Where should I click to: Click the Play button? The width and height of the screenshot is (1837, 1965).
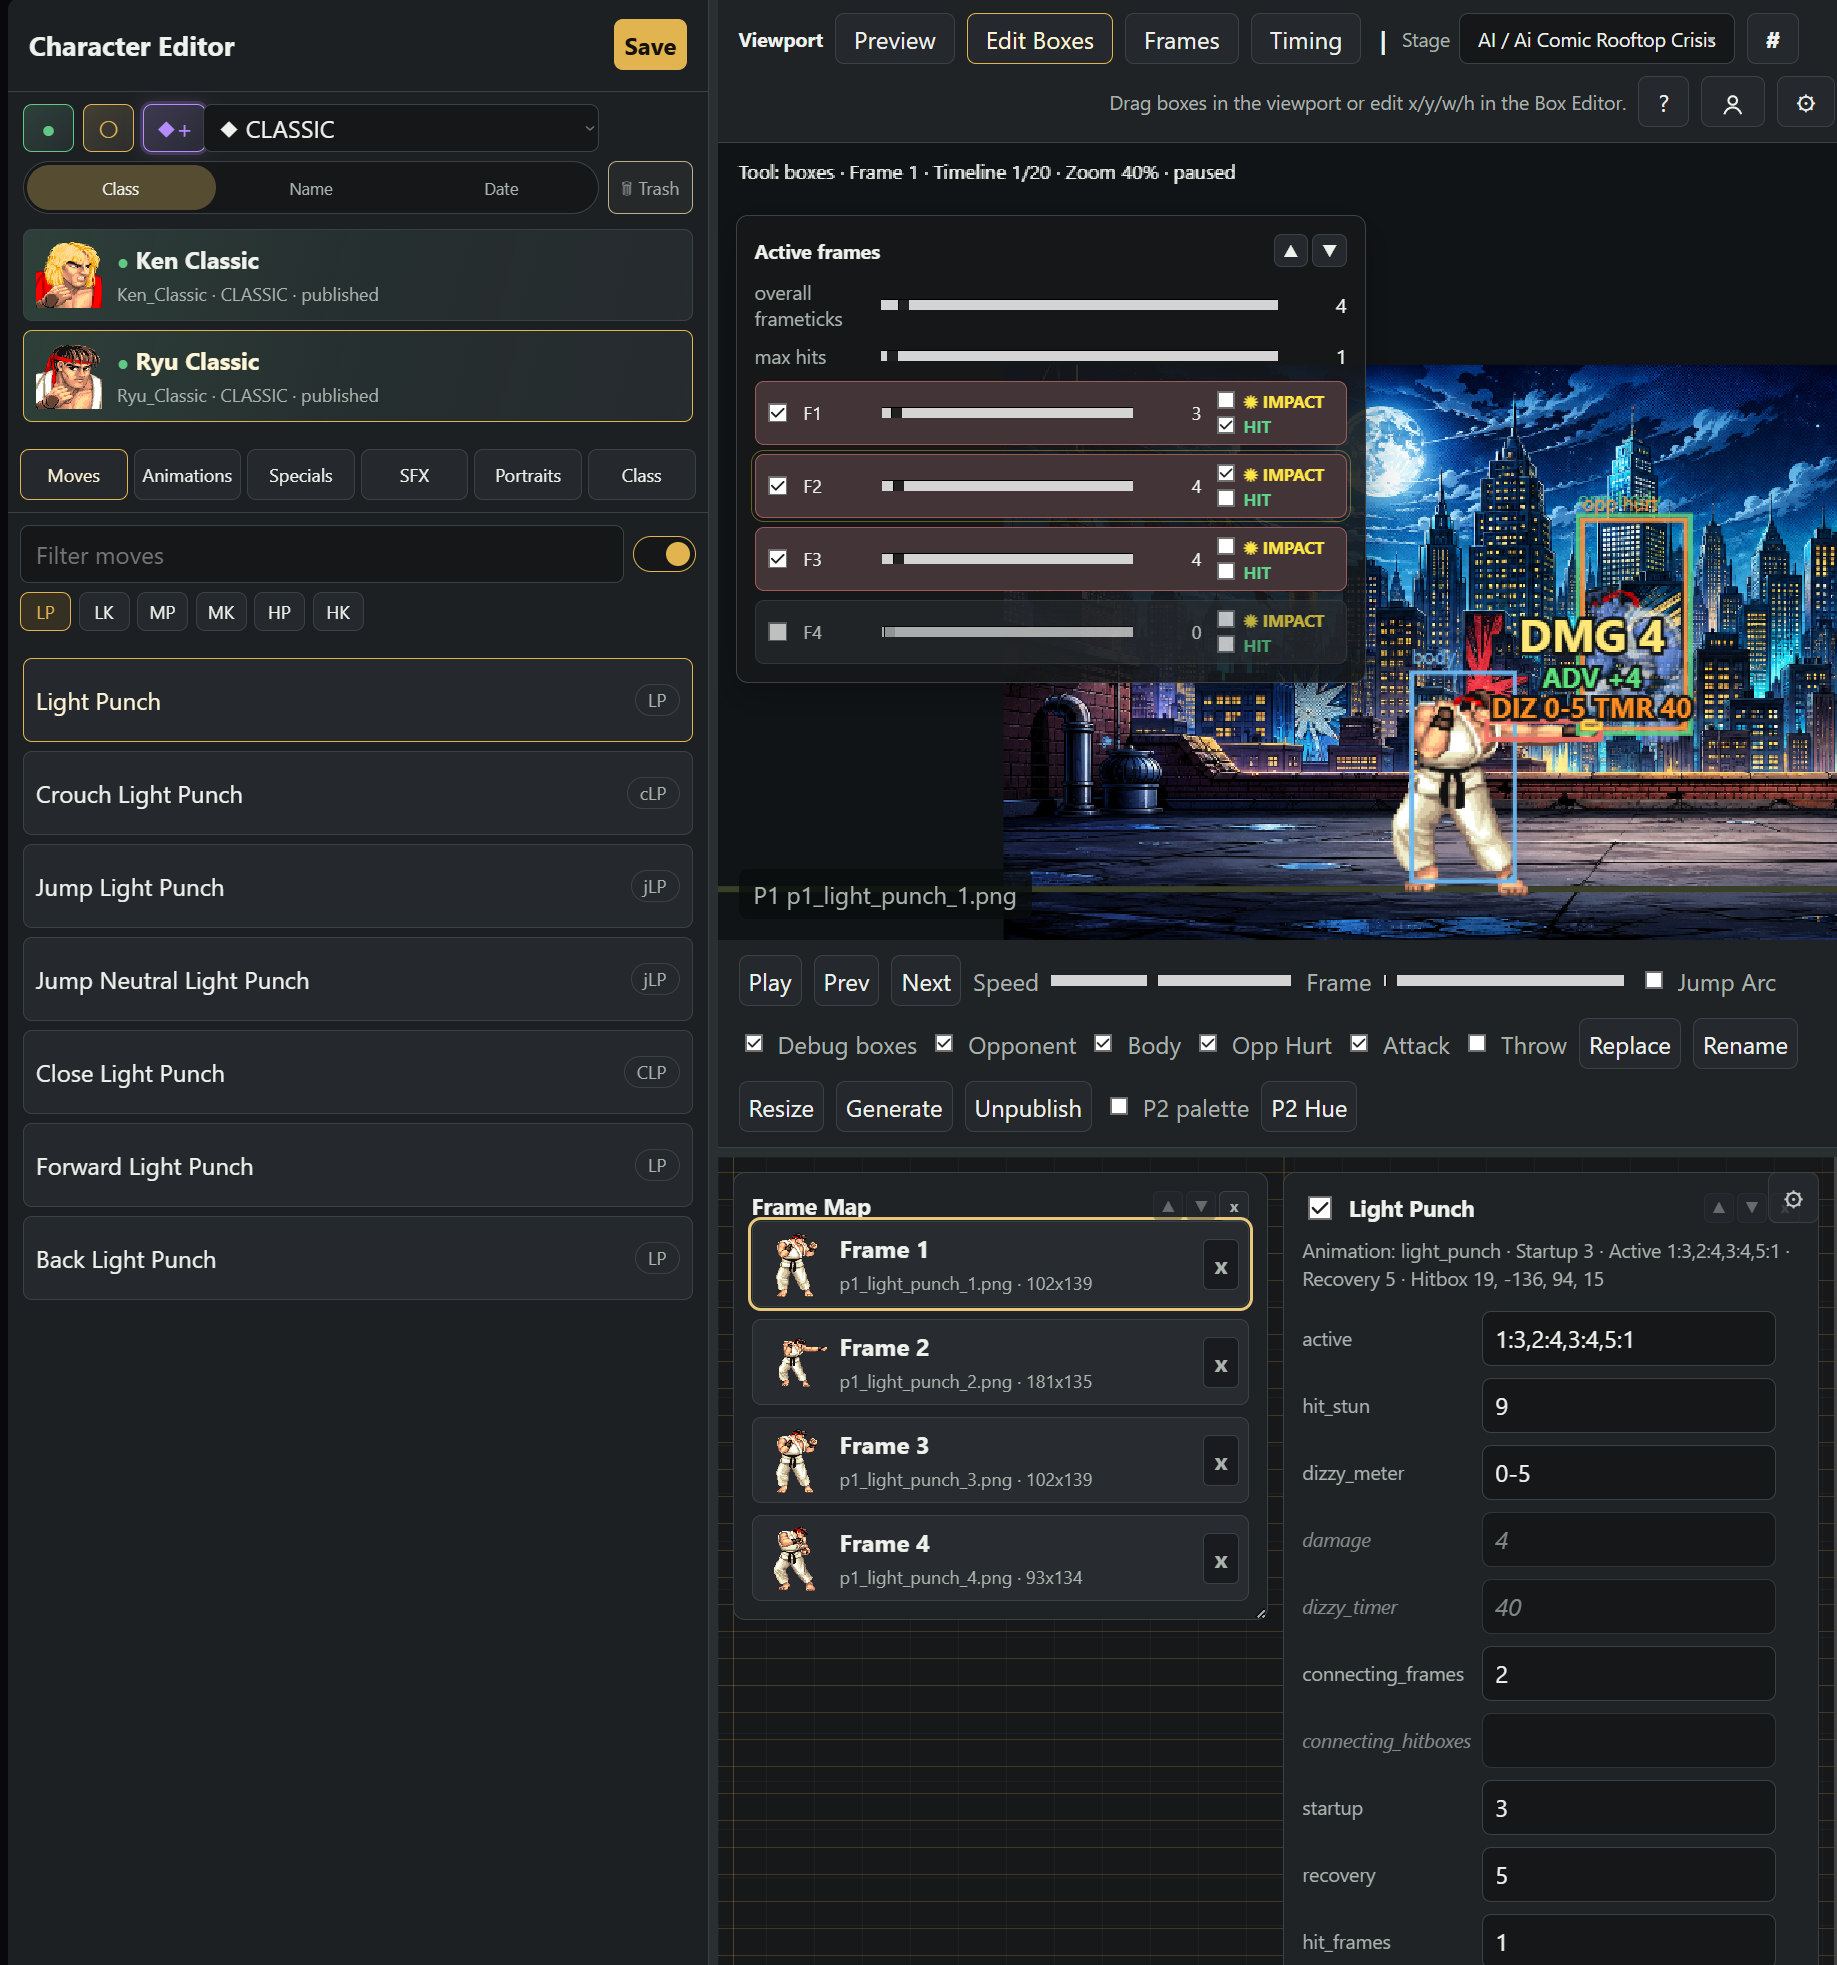[x=770, y=982]
